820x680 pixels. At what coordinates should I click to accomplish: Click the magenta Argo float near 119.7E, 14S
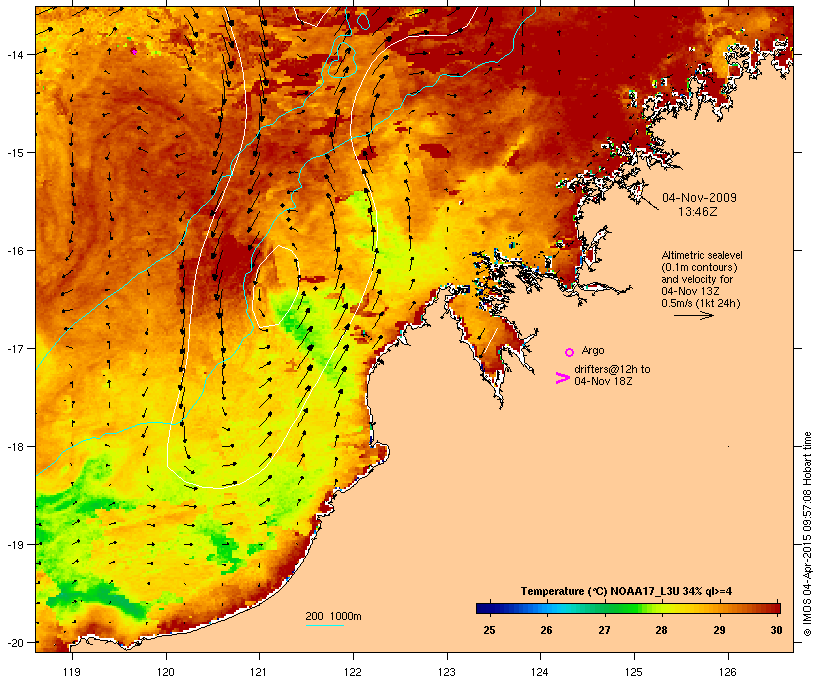coord(134,51)
